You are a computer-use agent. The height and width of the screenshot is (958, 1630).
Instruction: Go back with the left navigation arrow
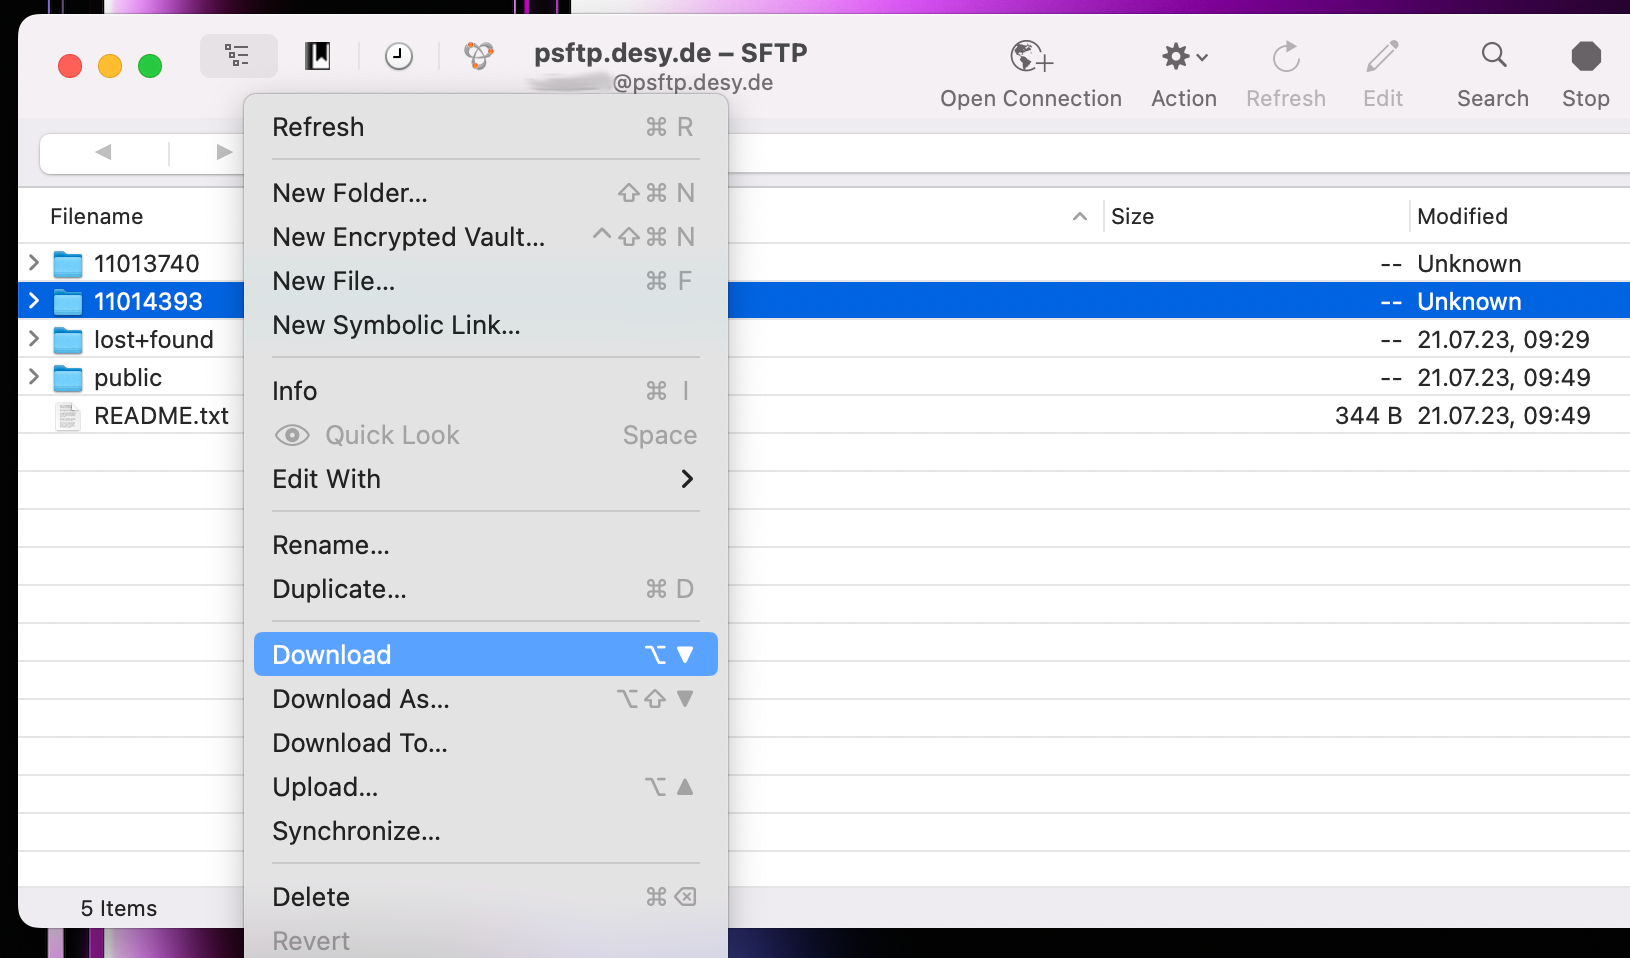pyautogui.click(x=103, y=153)
